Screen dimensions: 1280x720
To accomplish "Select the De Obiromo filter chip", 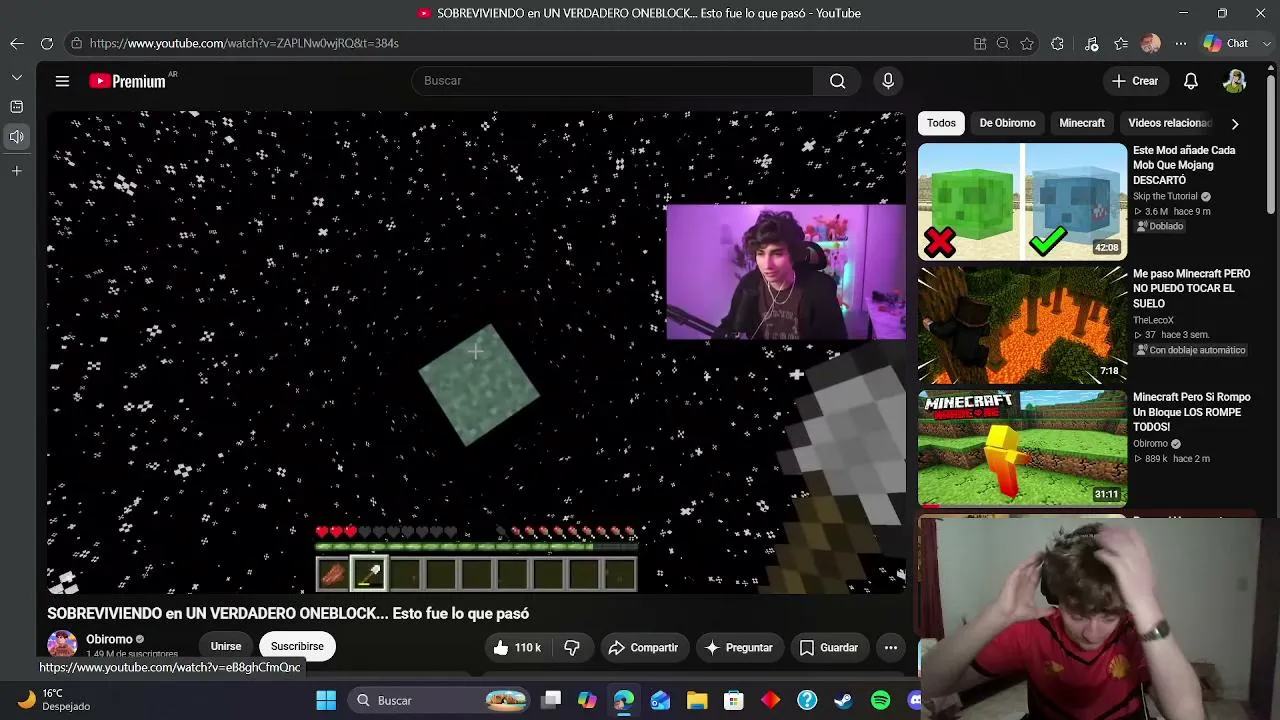I will [x=1007, y=123].
